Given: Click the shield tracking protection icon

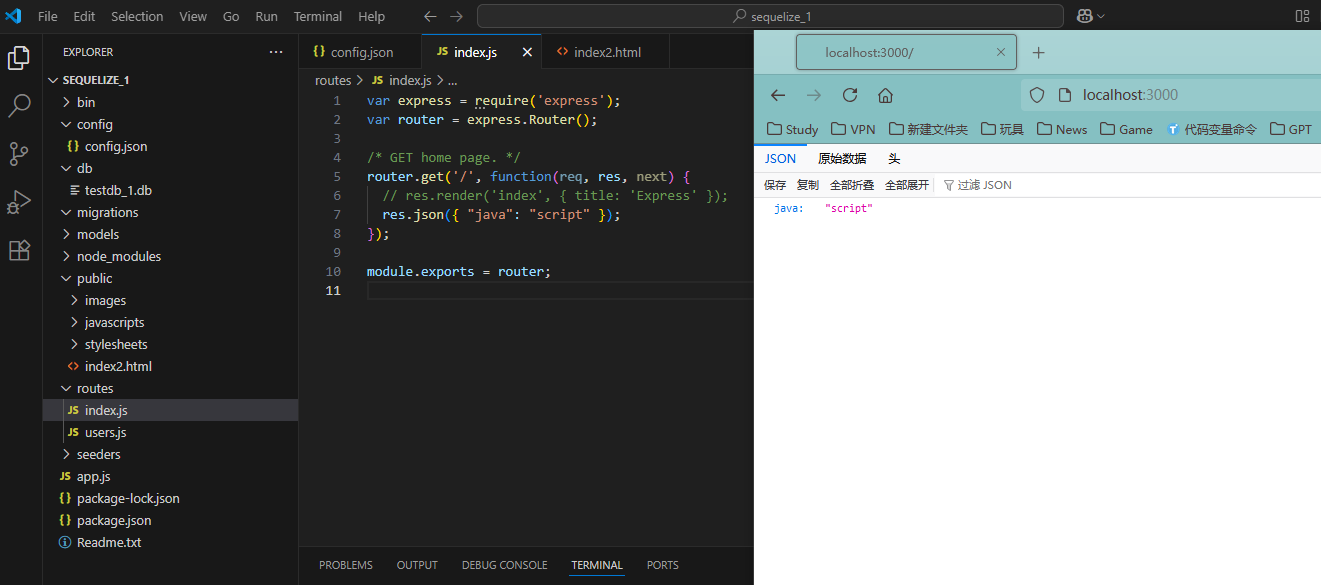Looking at the screenshot, I should pyautogui.click(x=1037, y=95).
